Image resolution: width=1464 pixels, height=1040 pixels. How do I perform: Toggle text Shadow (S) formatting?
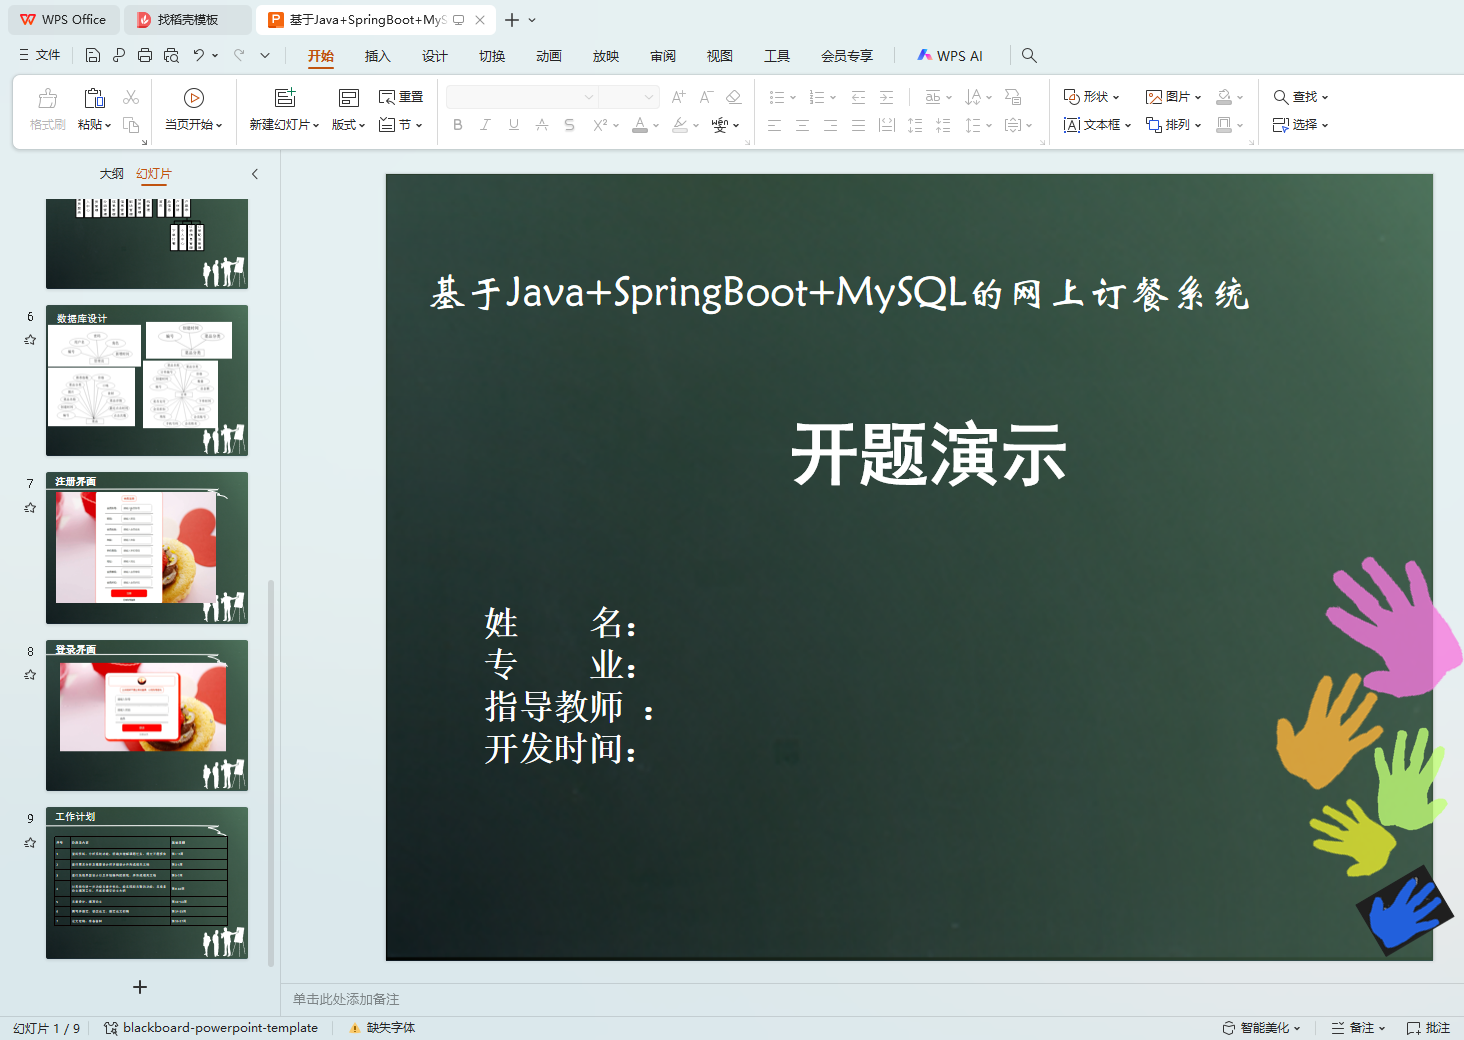569,125
